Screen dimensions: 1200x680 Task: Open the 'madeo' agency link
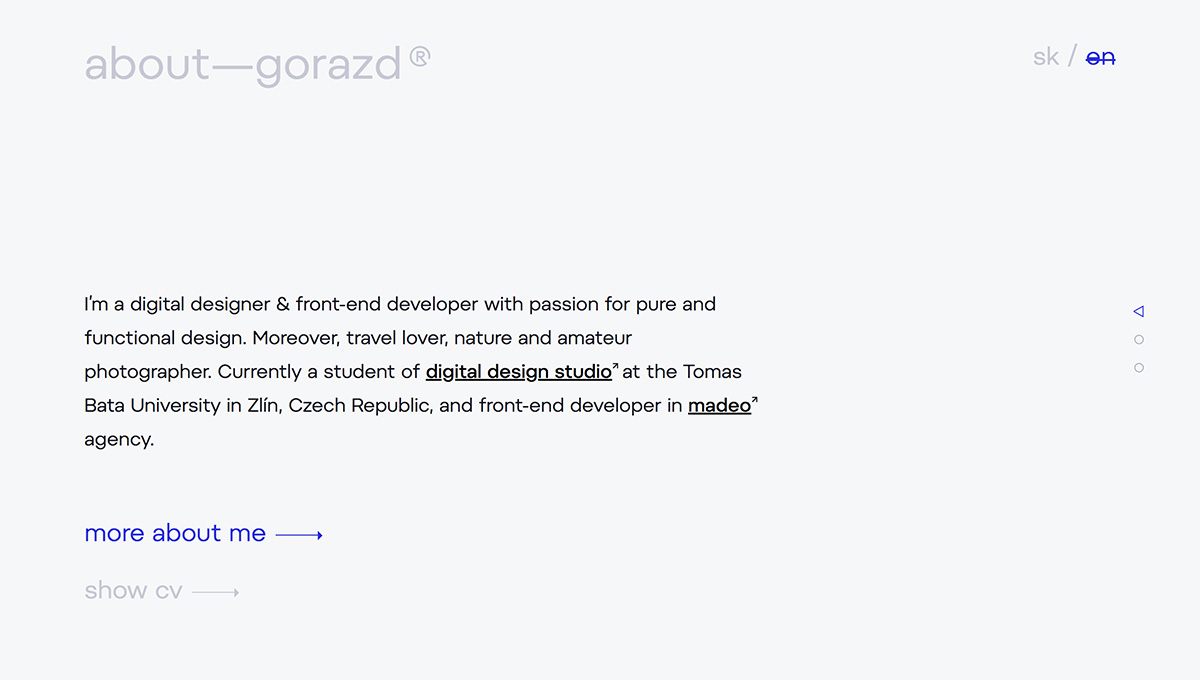[x=719, y=406]
